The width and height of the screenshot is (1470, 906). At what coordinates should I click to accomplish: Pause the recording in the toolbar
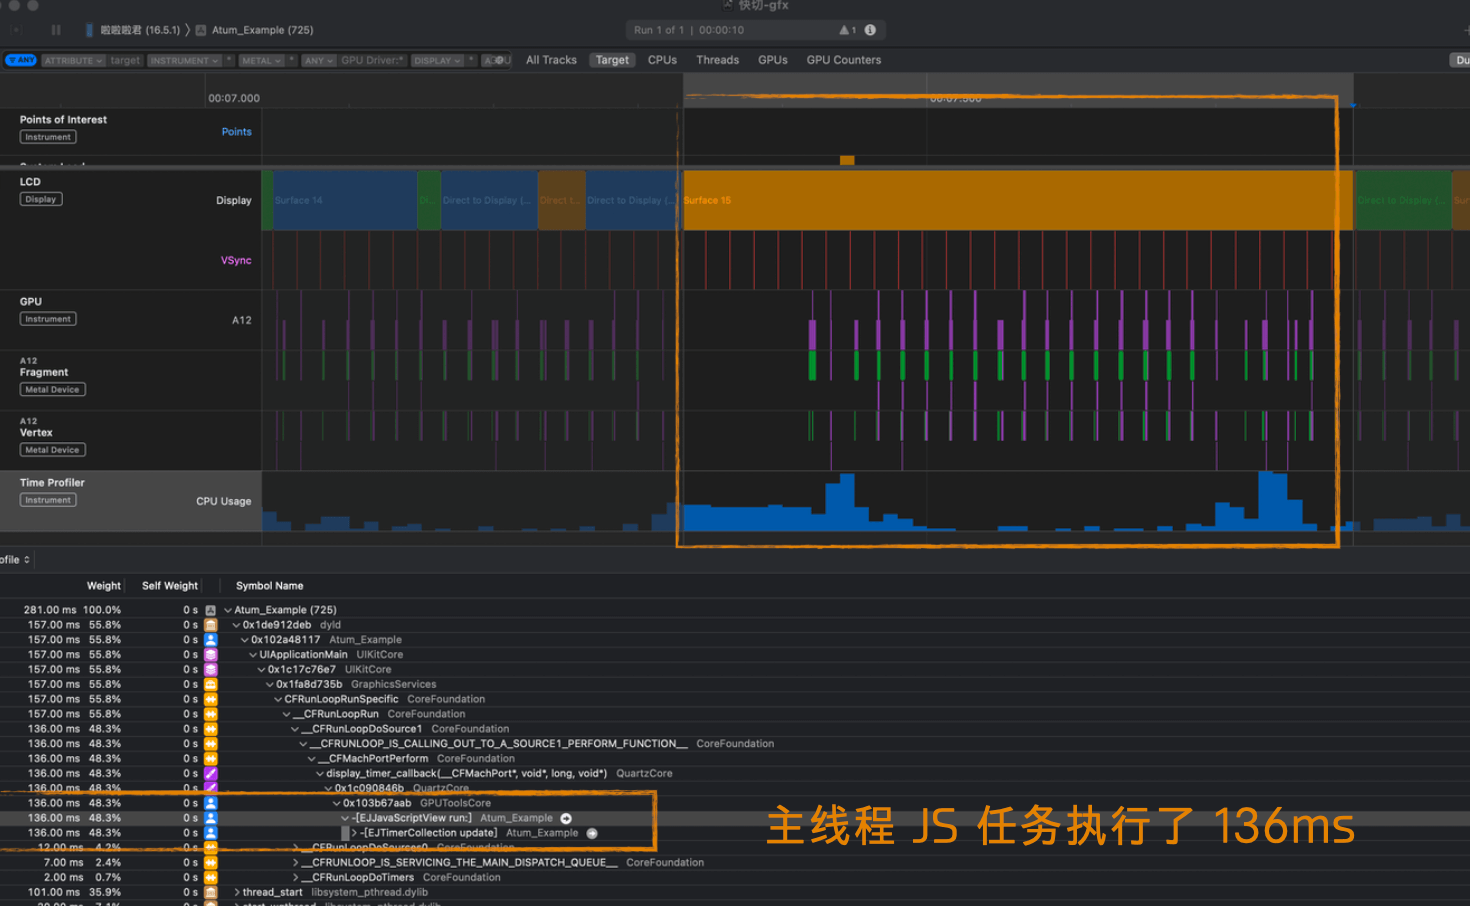tap(56, 30)
